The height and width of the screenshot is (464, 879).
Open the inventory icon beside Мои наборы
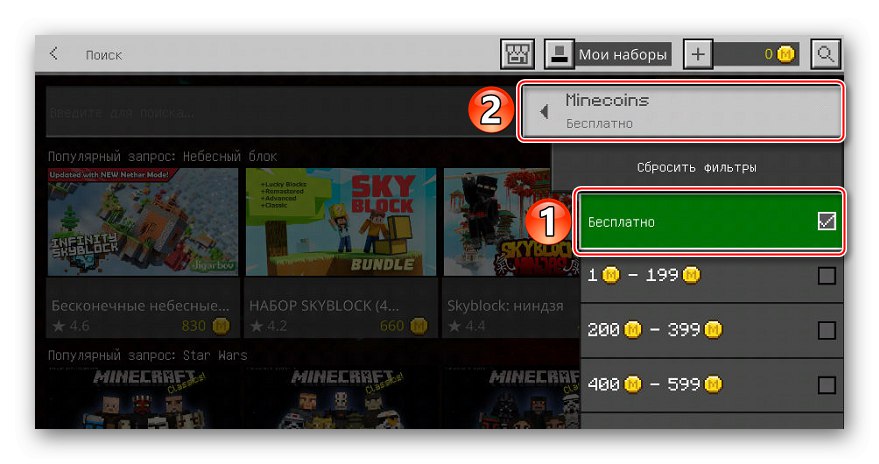pyautogui.click(x=559, y=54)
